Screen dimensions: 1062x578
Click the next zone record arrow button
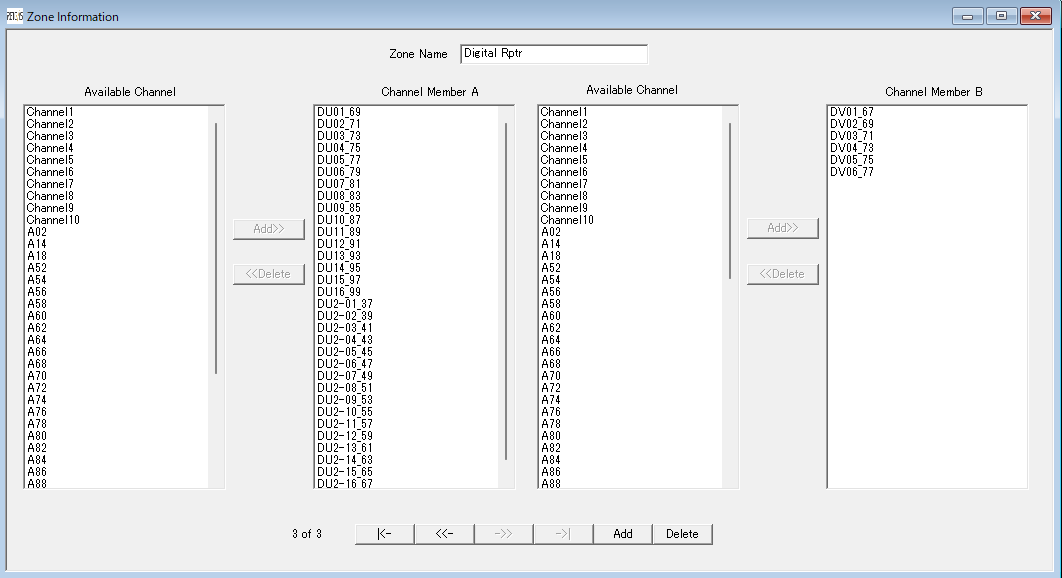click(503, 534)
